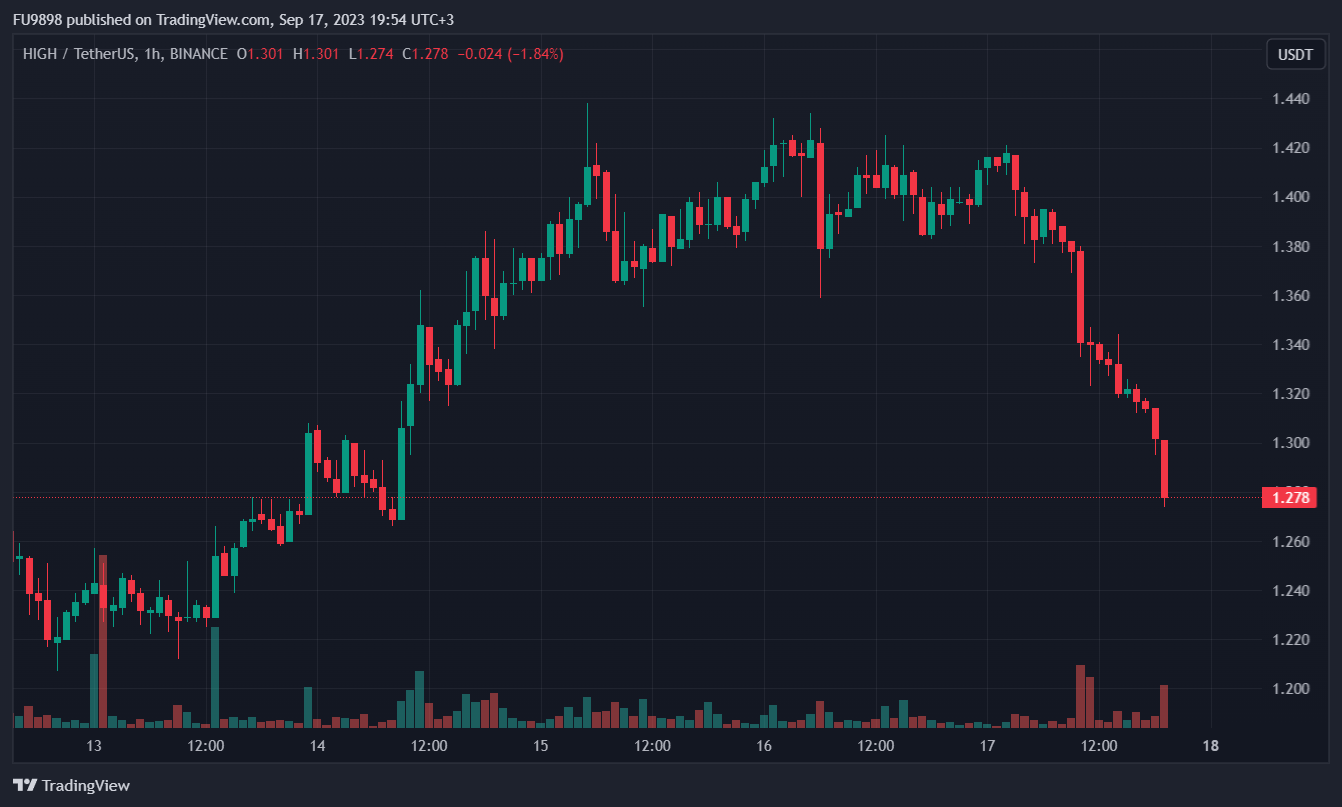Viewport: 1342px width, 807px height.
Task: Click the −0.024 (−1.84%) change value
Action: 510,54
